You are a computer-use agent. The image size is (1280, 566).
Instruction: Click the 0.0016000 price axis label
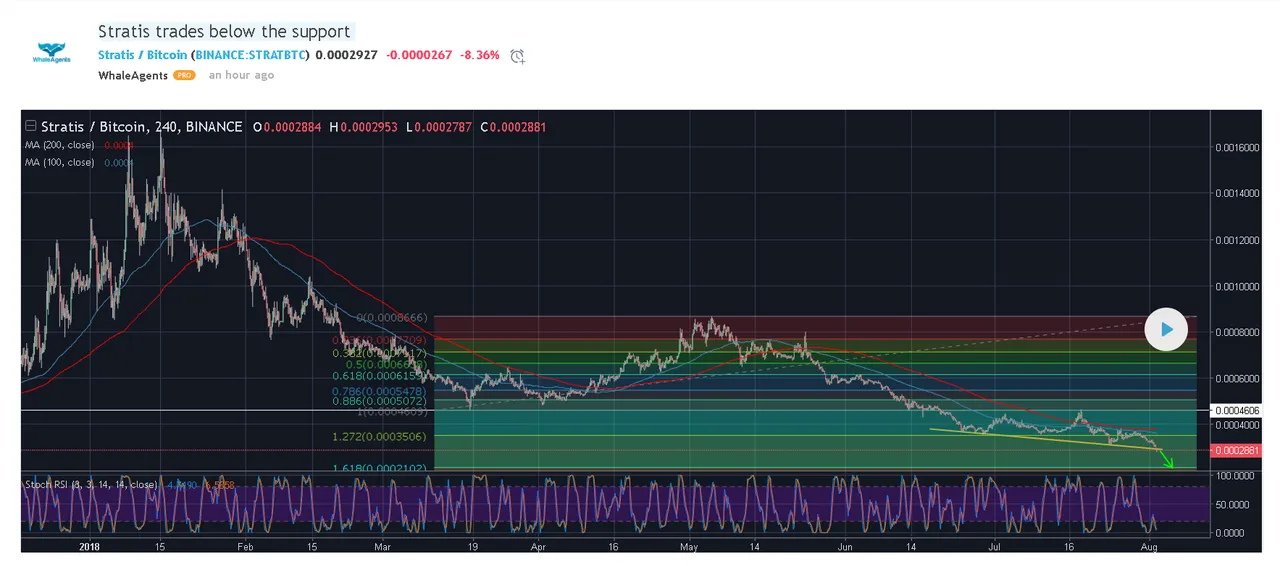pos(1237,148)
